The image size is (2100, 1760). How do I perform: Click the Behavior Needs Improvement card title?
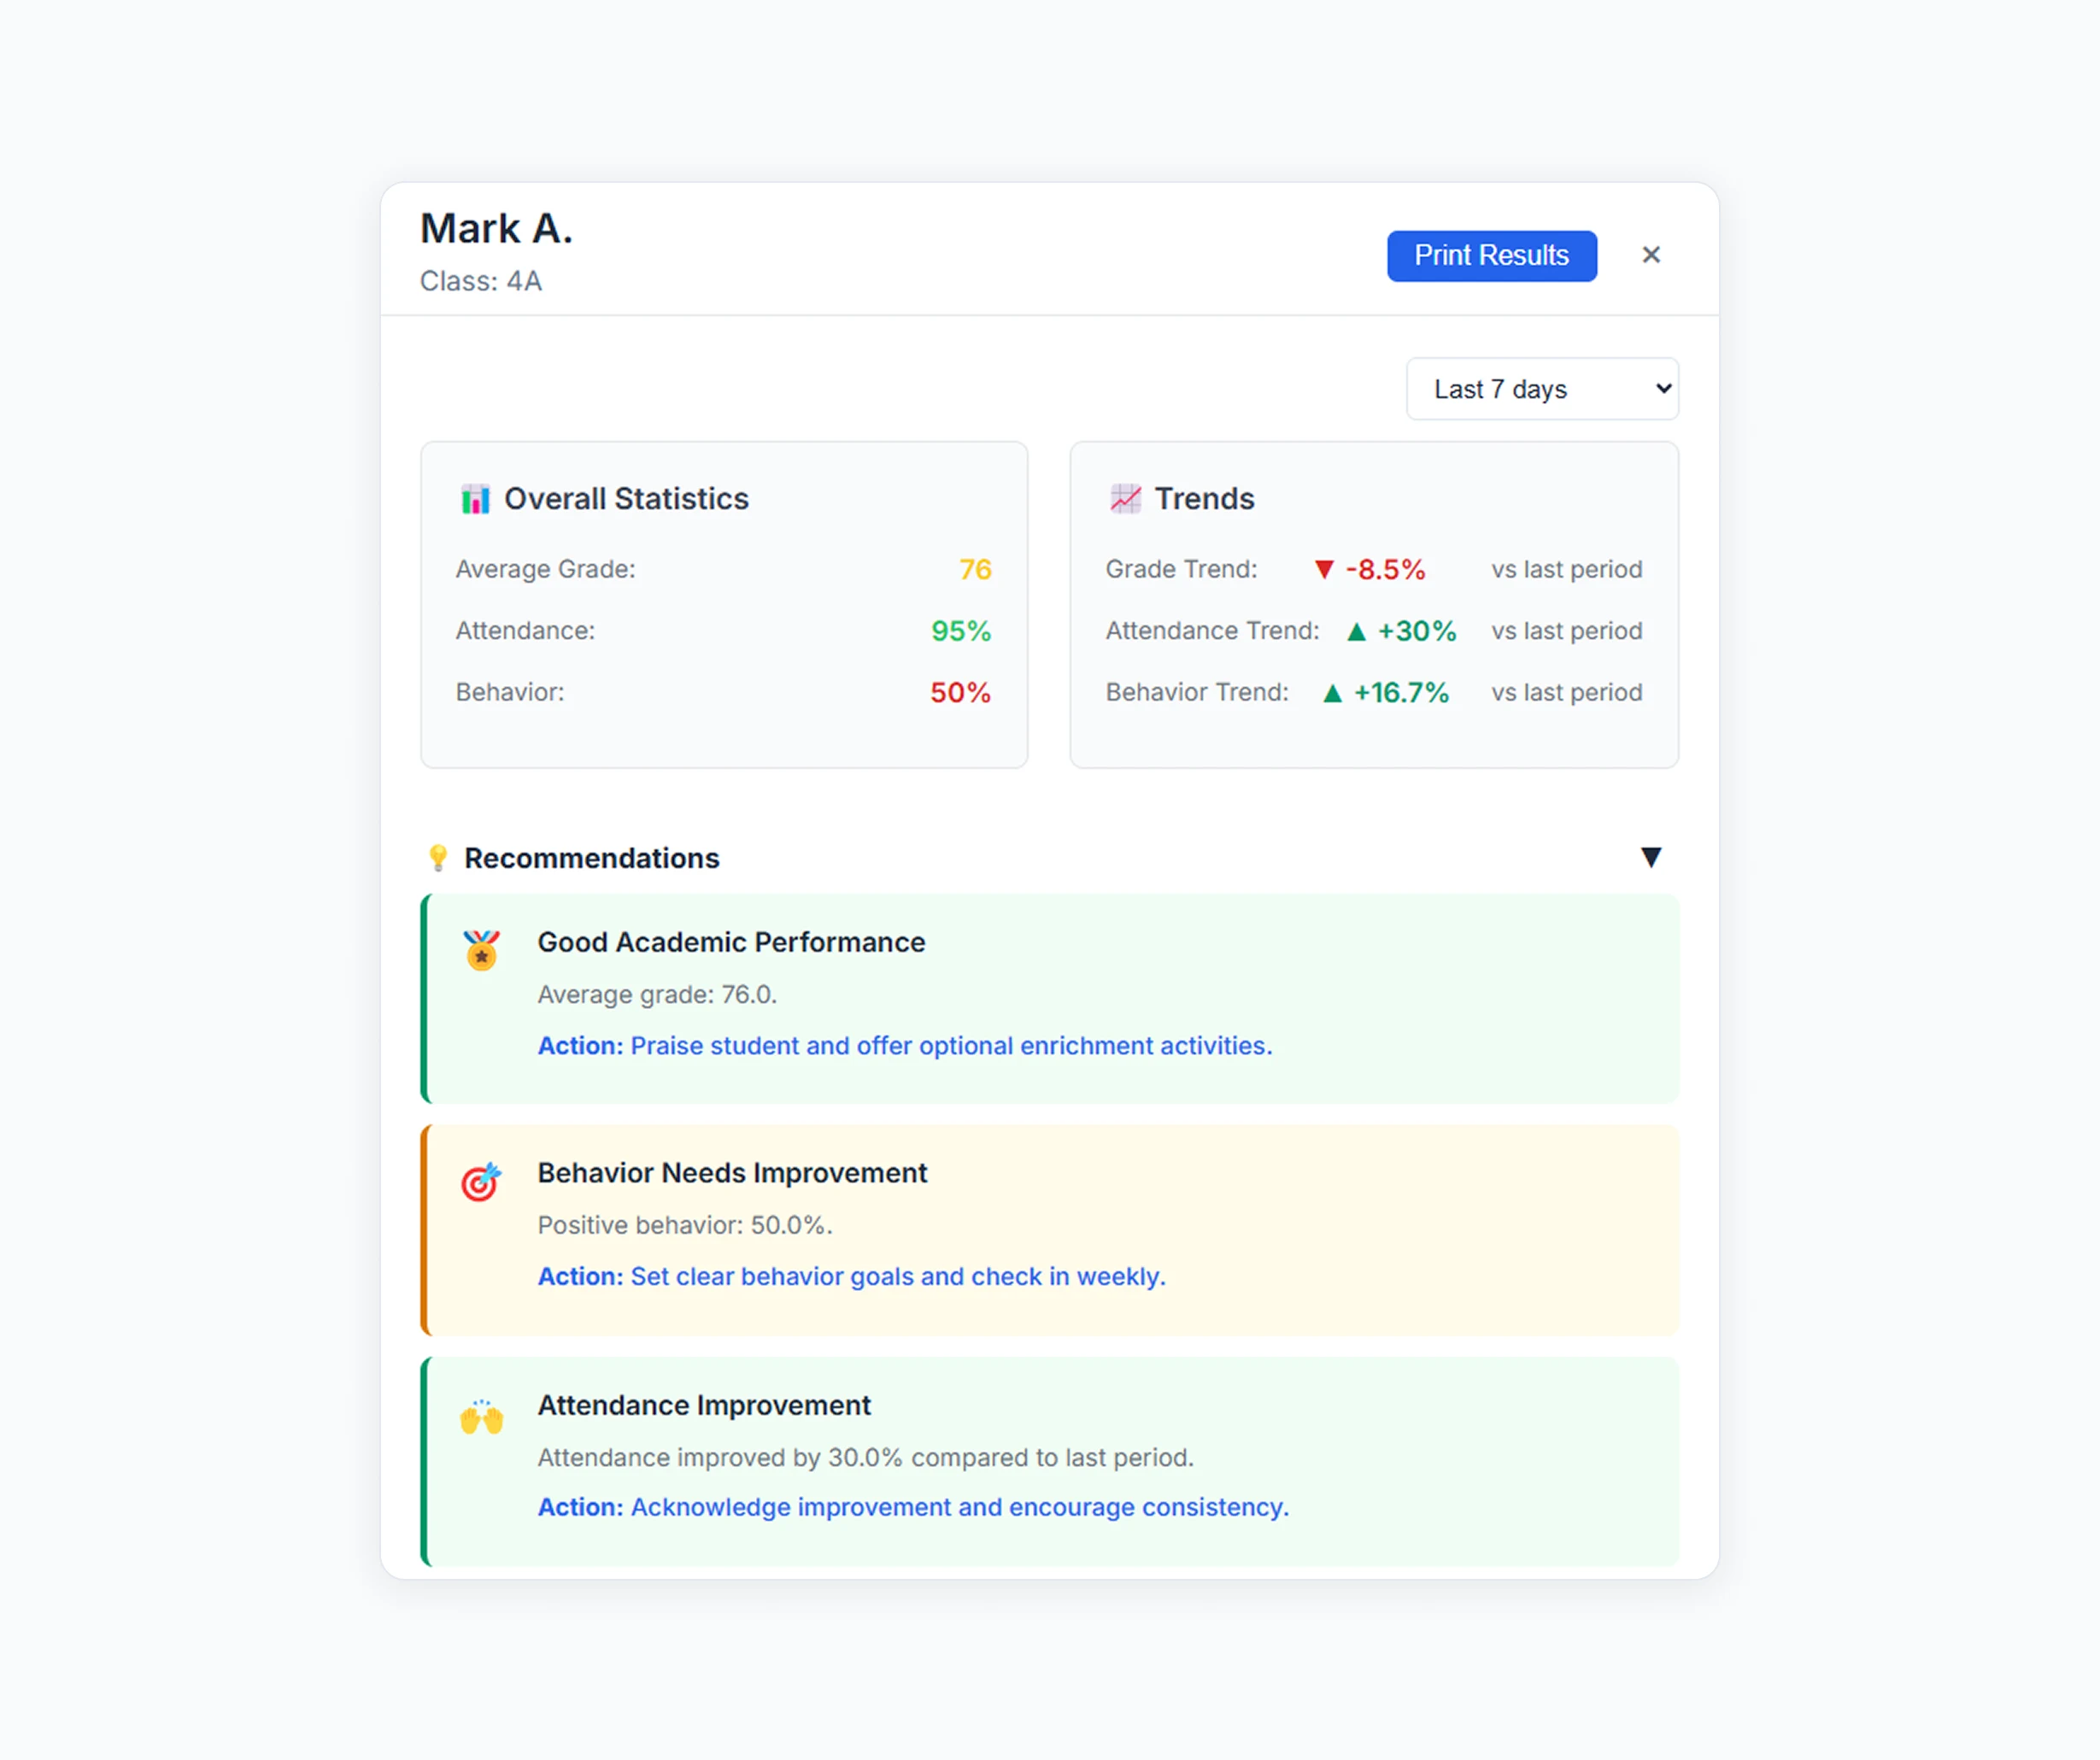[x=732, y=1173]
